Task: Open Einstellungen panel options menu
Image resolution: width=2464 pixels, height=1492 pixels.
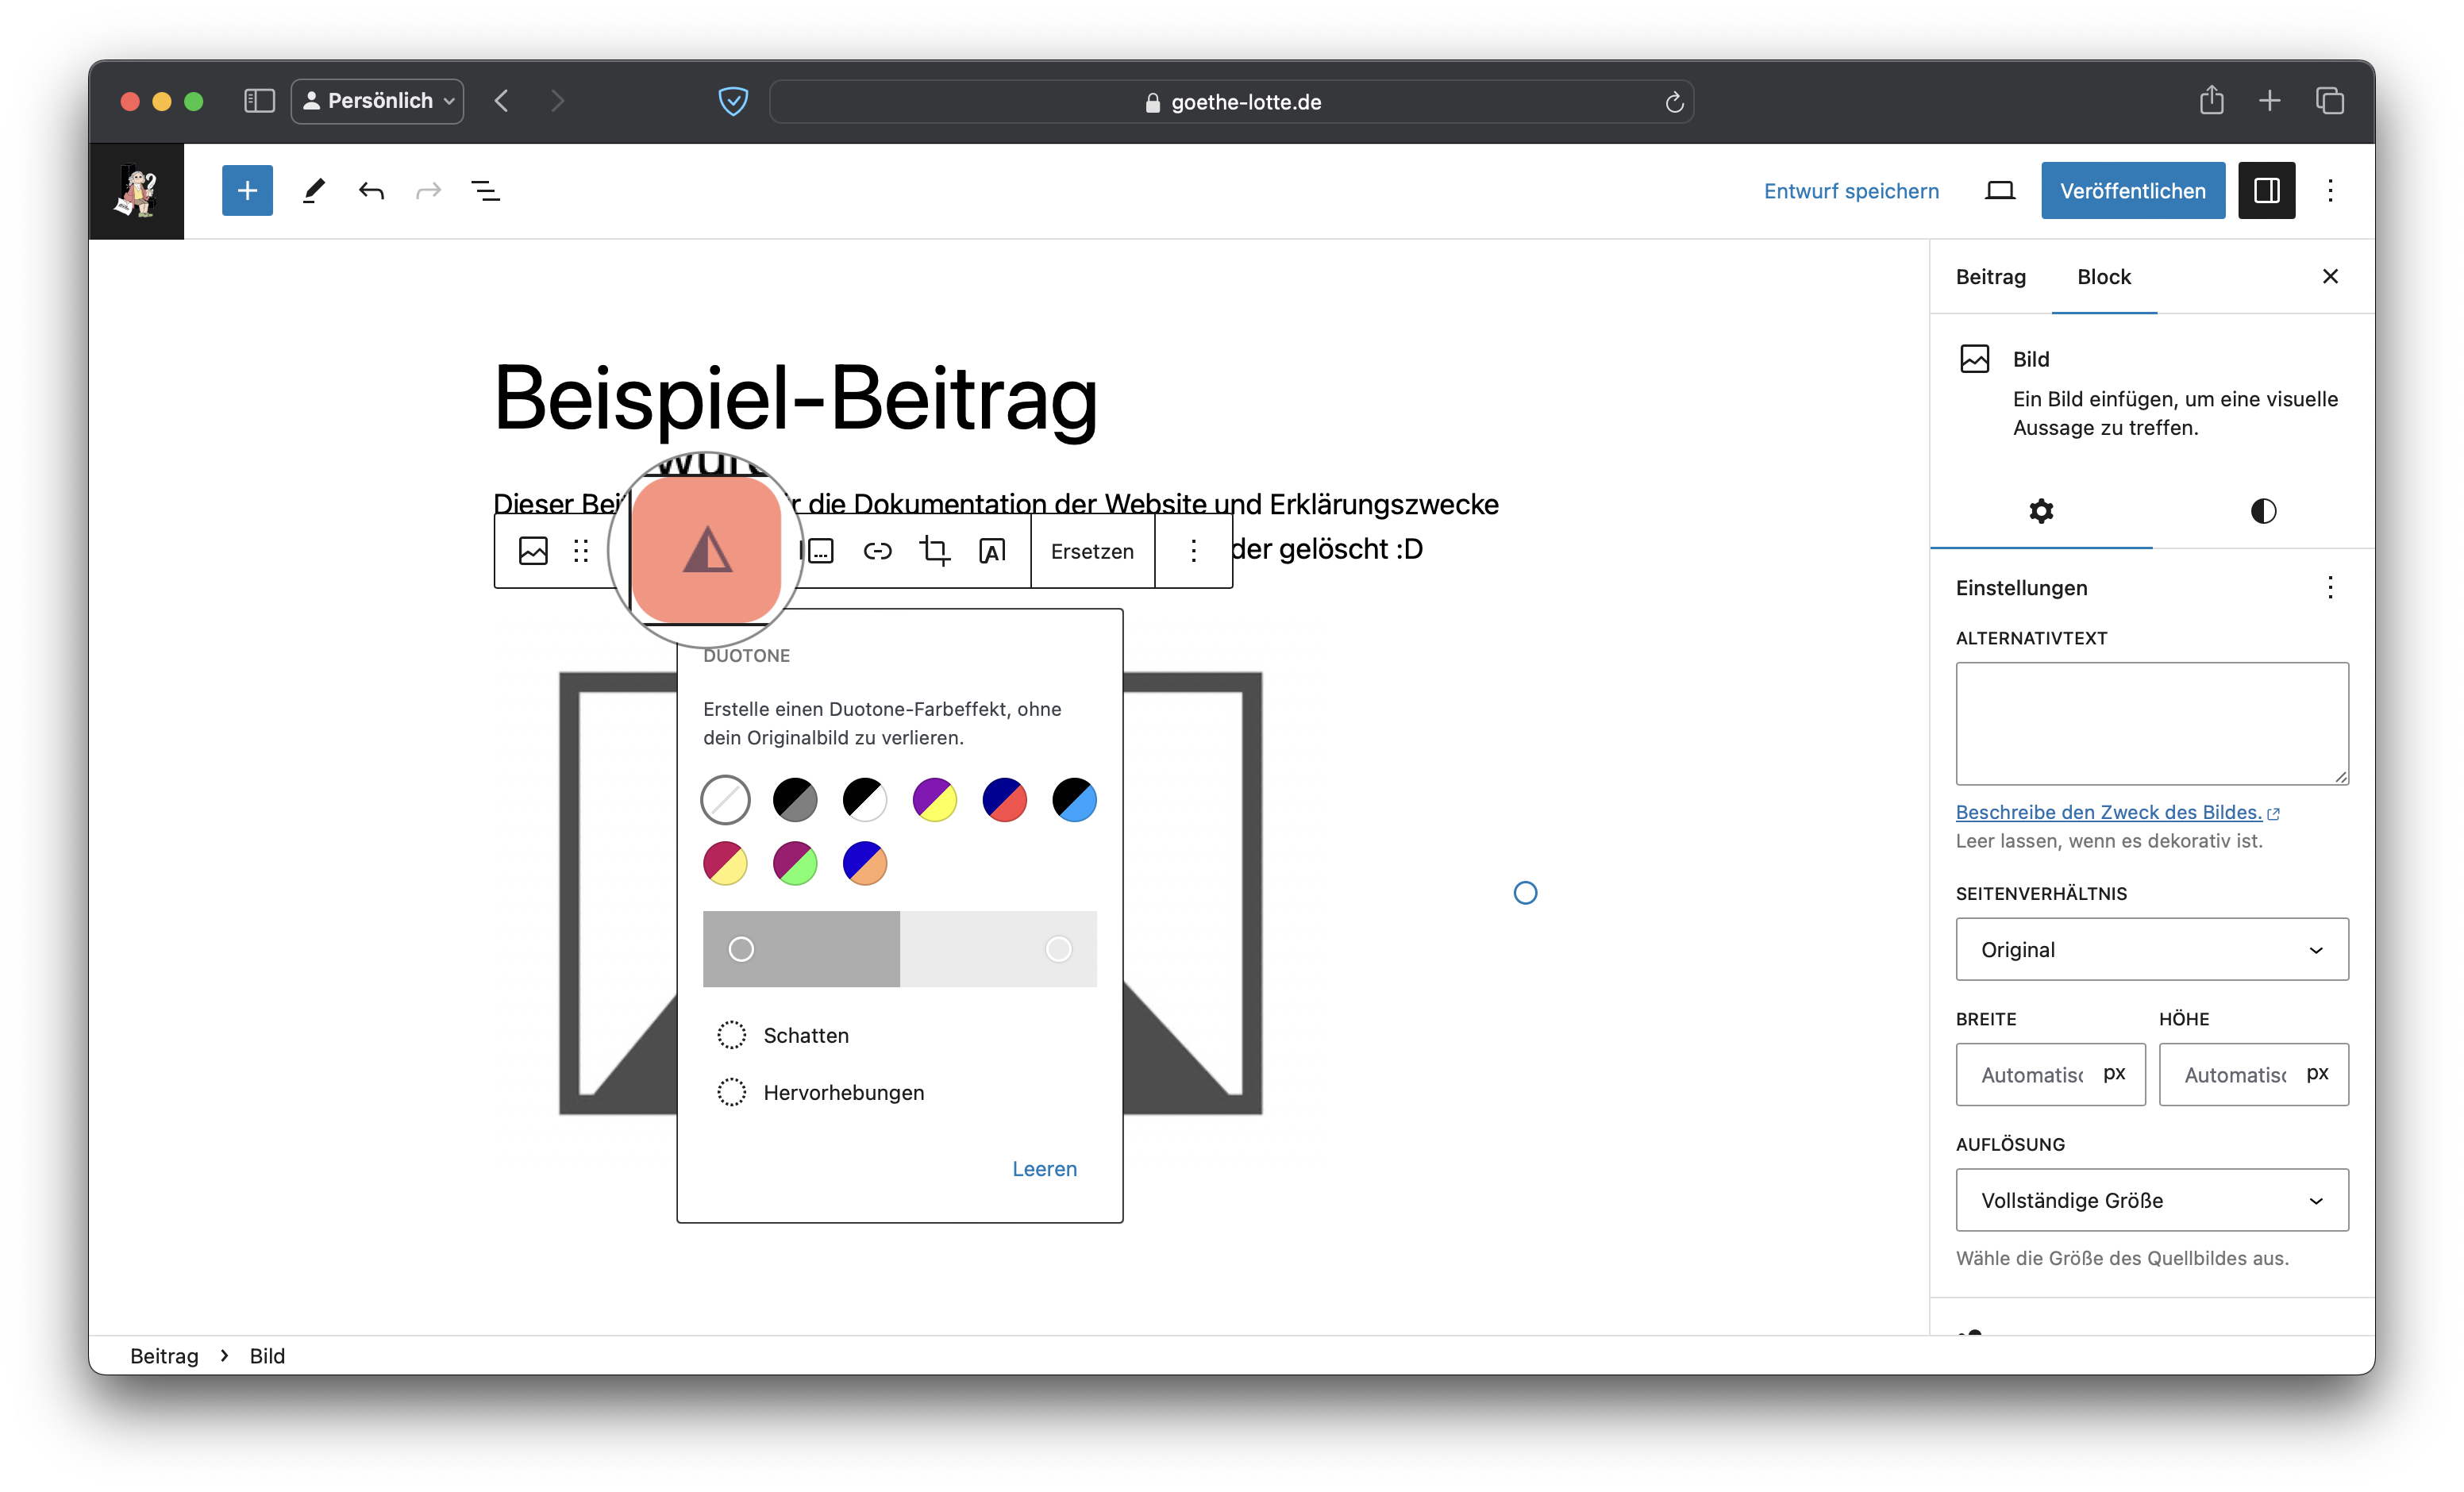Action: click(2330, 587)
